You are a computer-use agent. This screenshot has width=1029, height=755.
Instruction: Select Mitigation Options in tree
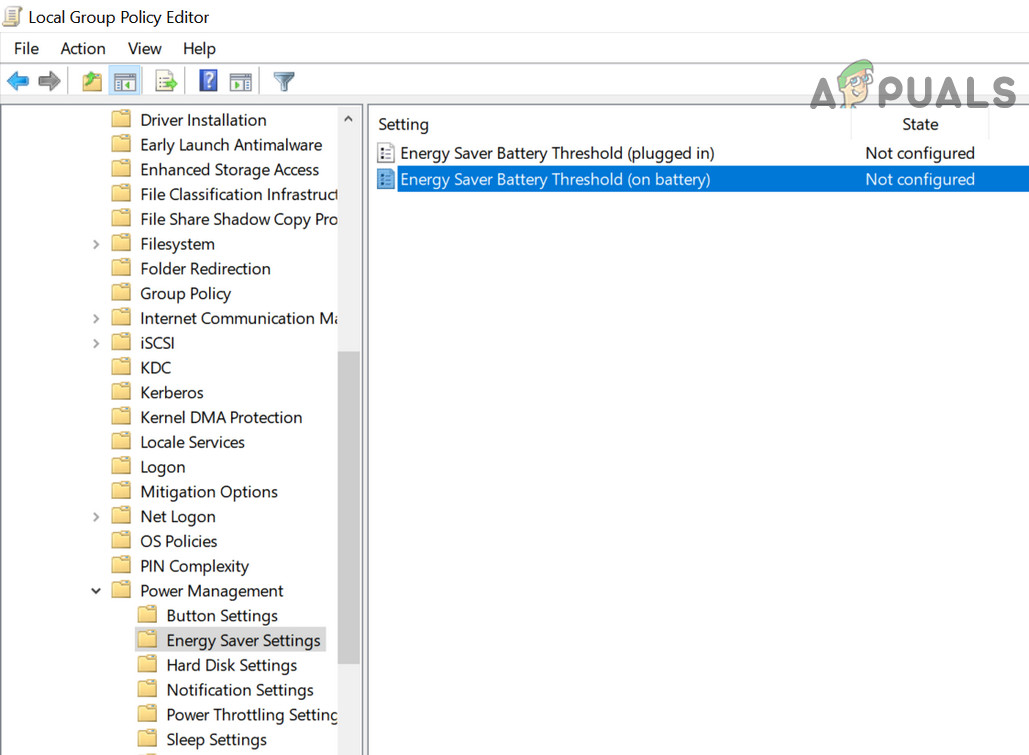click(209, 492)
